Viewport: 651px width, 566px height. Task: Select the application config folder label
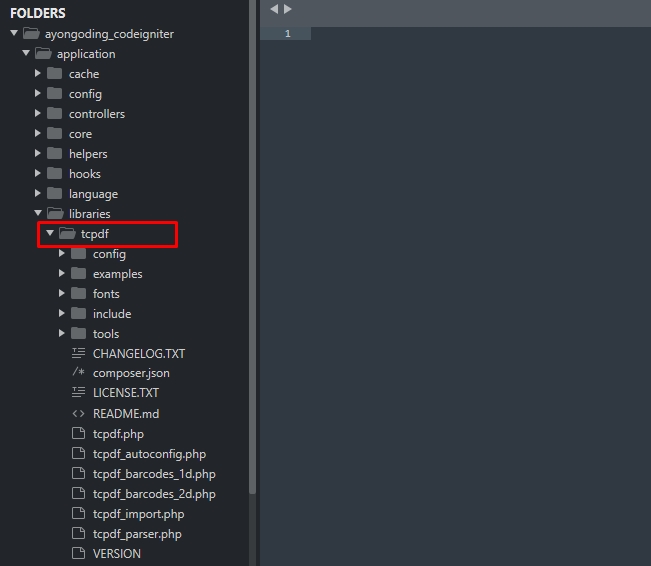[85, 94]
